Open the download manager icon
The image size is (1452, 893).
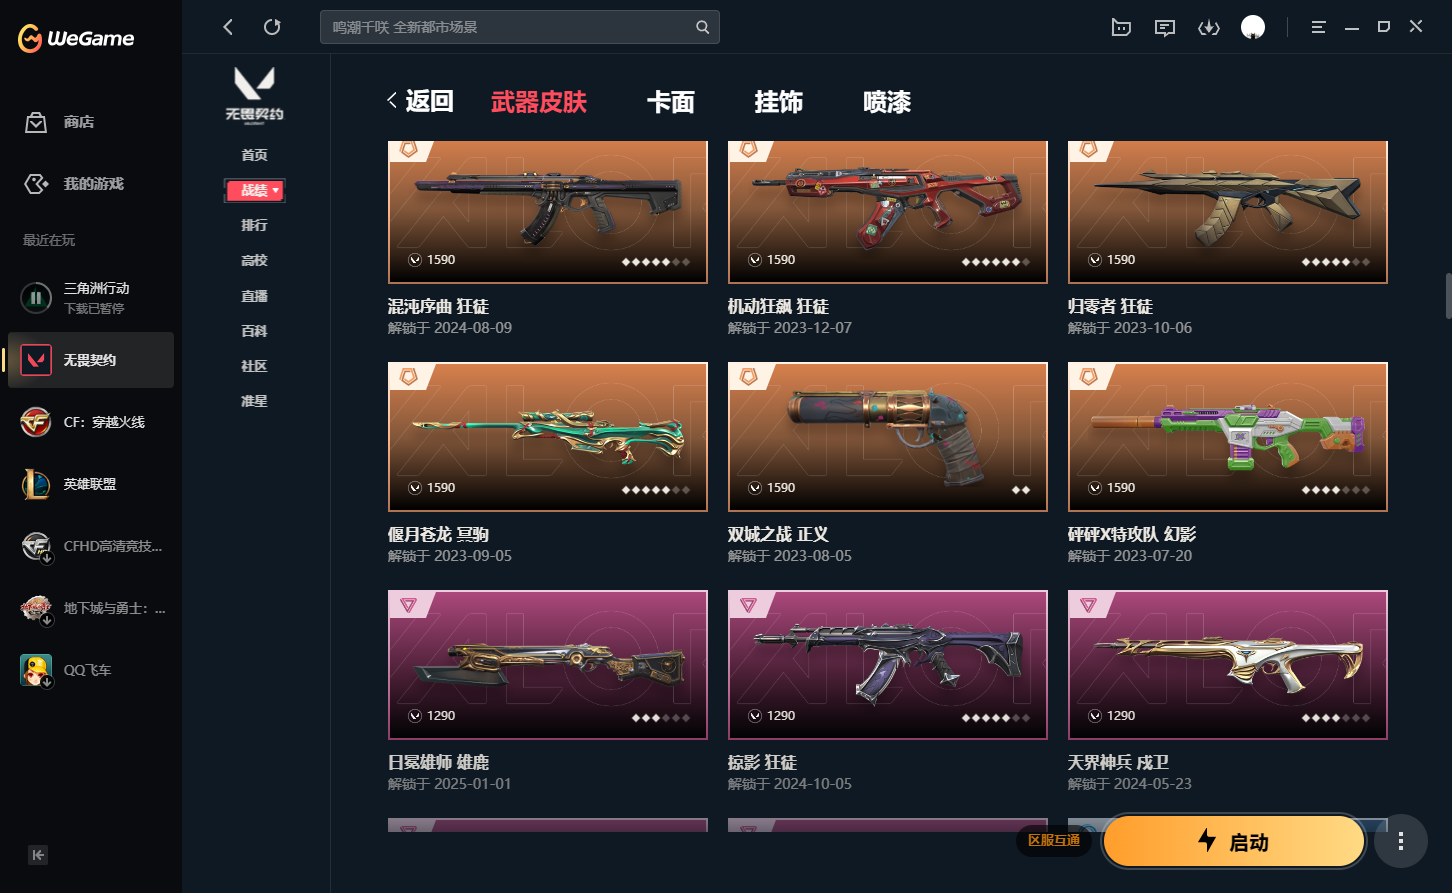click(x=1209, y=27)
